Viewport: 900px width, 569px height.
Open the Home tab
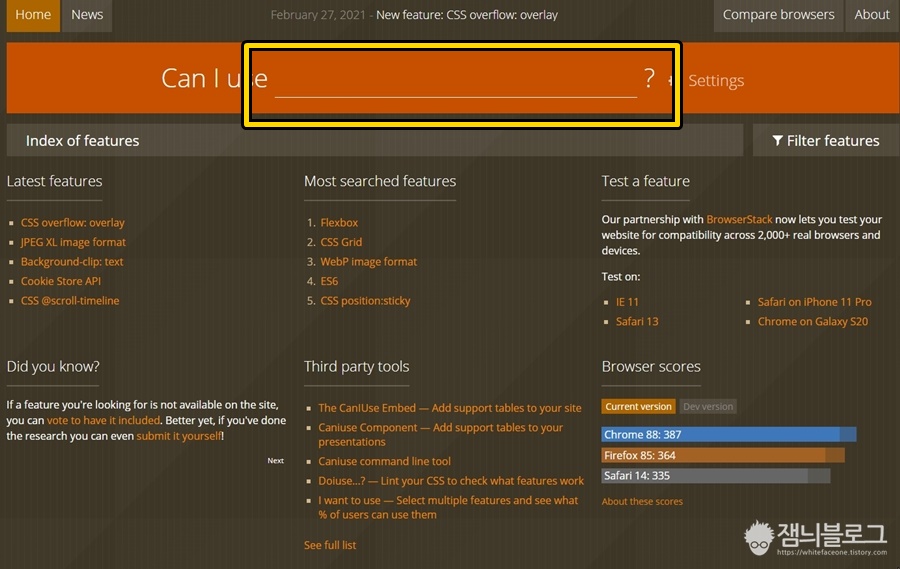pyautogui.click(x=33, y=15)
